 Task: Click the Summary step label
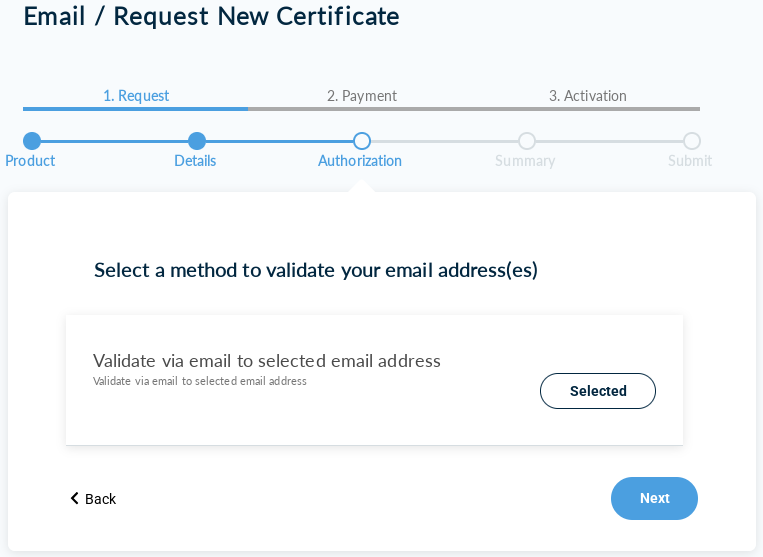(525, 161)
